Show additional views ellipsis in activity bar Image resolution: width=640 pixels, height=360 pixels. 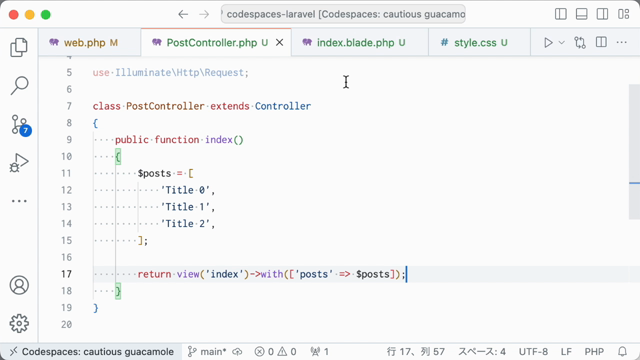pos(19,201)
